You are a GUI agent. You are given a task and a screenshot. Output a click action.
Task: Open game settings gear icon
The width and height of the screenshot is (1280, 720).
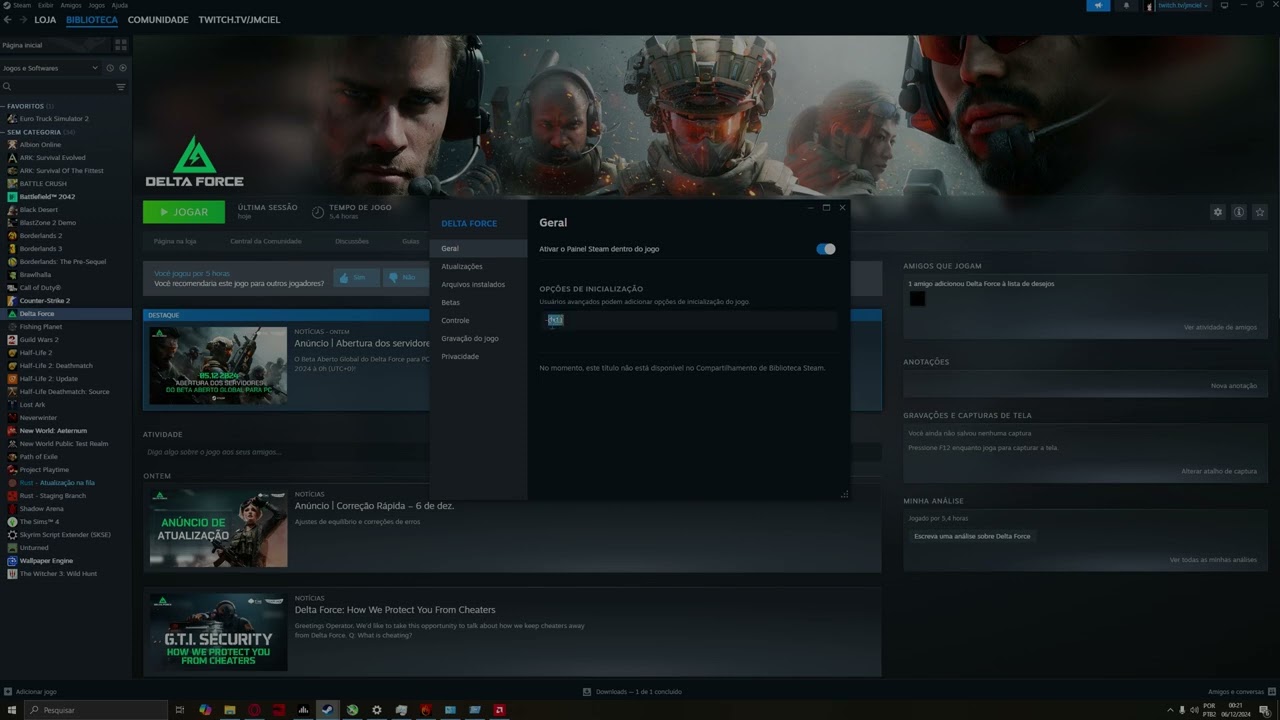pos(1218,212)
